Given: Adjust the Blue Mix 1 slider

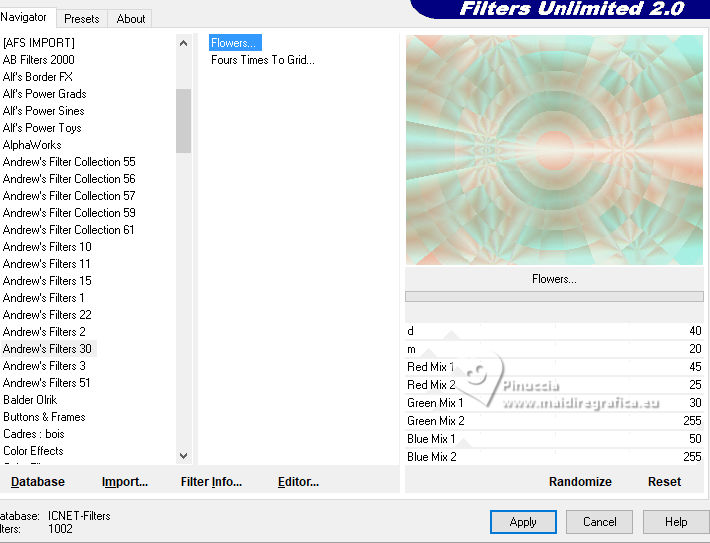Looking at the screenshot, I should tap(554, 439).
